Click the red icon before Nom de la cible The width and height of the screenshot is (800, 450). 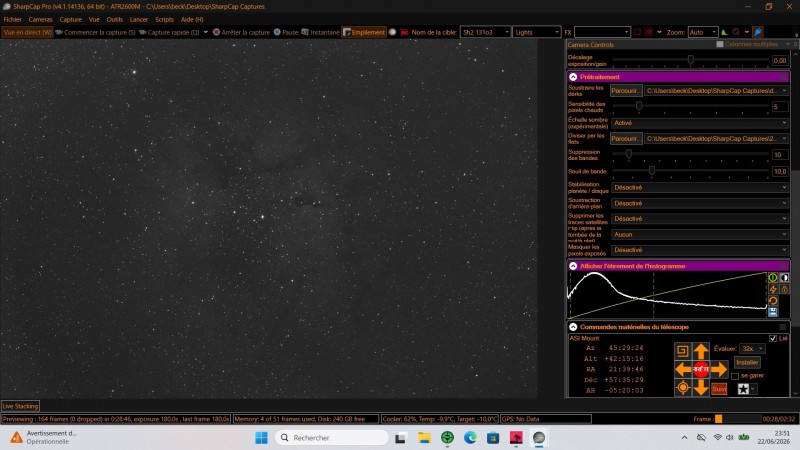point(404,32)
